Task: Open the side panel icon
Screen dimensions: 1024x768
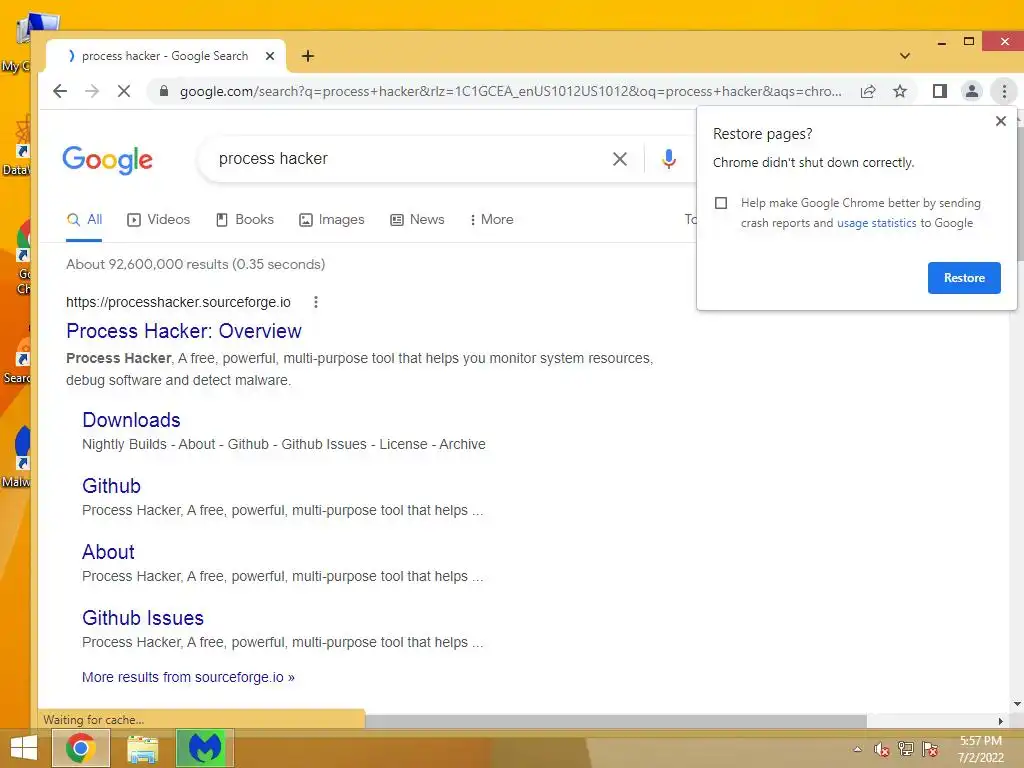Action: click(940, 91)
